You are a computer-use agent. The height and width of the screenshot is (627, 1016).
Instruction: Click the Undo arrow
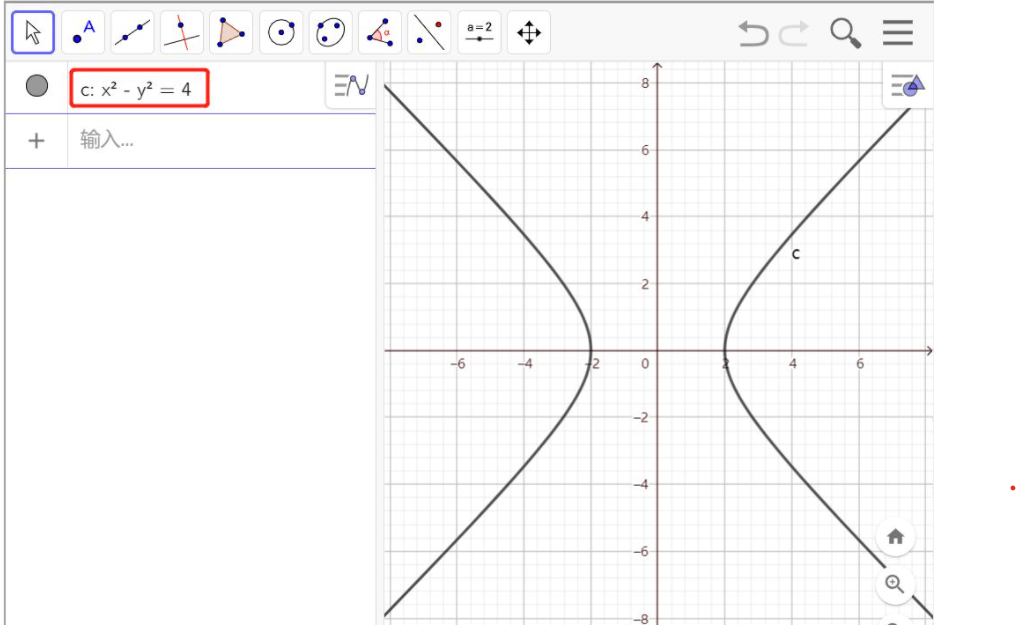coord(753,34)
